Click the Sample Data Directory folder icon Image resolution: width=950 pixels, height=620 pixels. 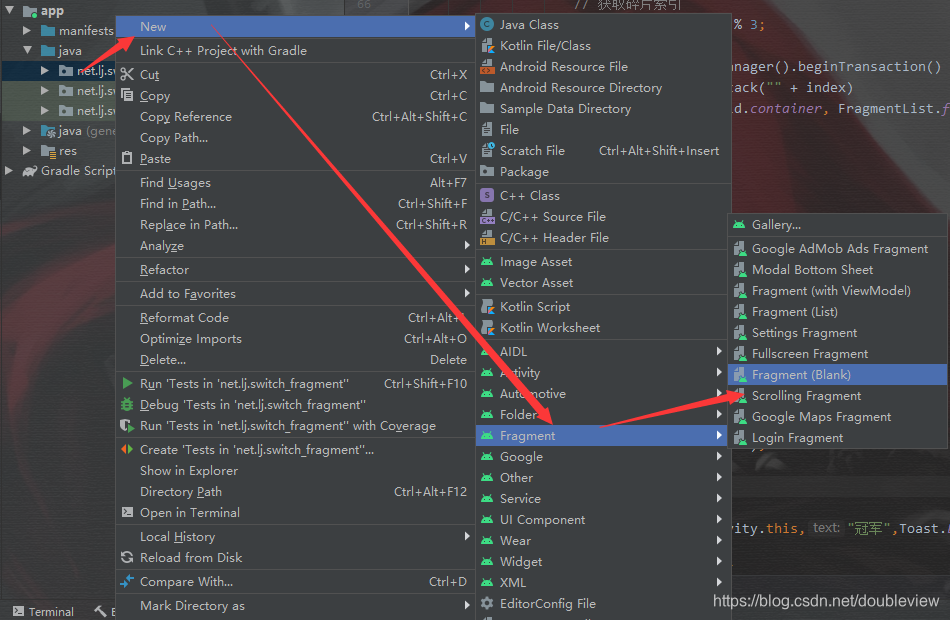[x=487, y=108]
